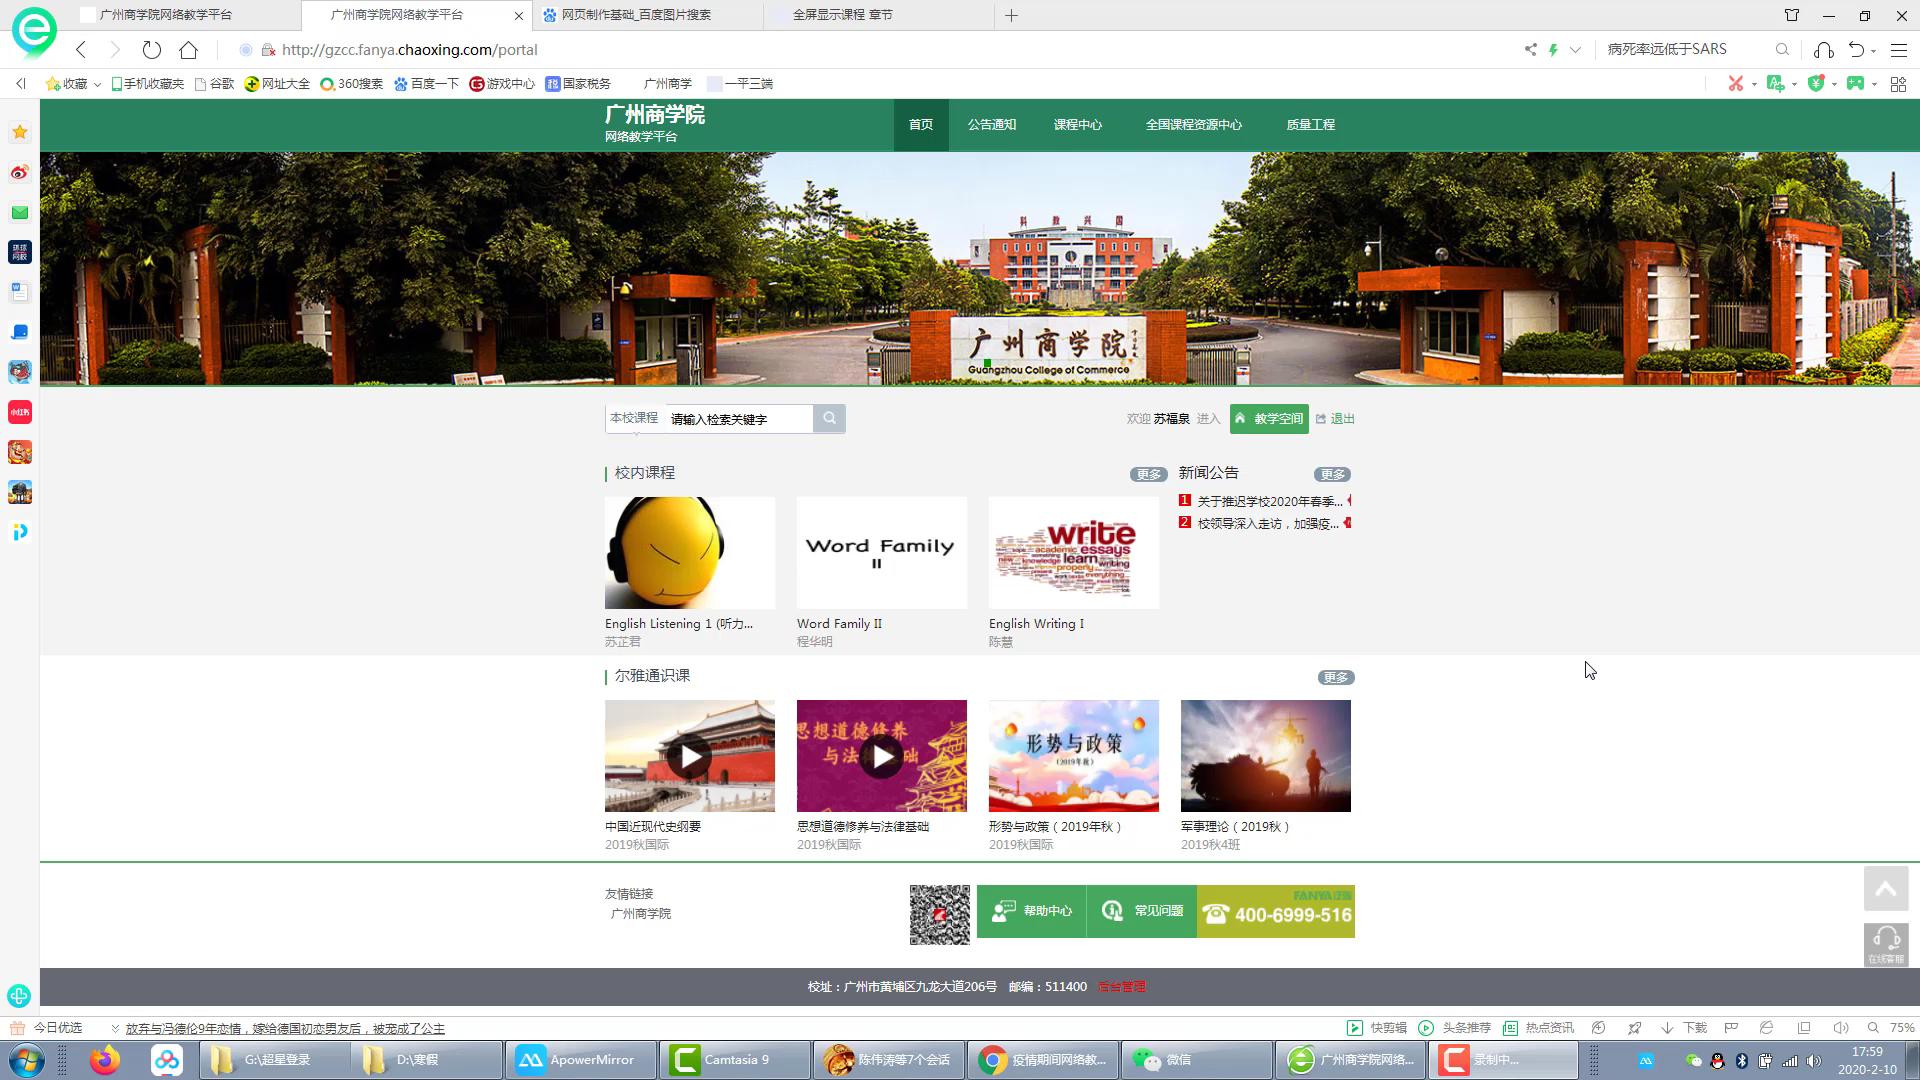Click the Firefox icon in taskbar
The image size is (1920, 1080).
point(105,1059)
